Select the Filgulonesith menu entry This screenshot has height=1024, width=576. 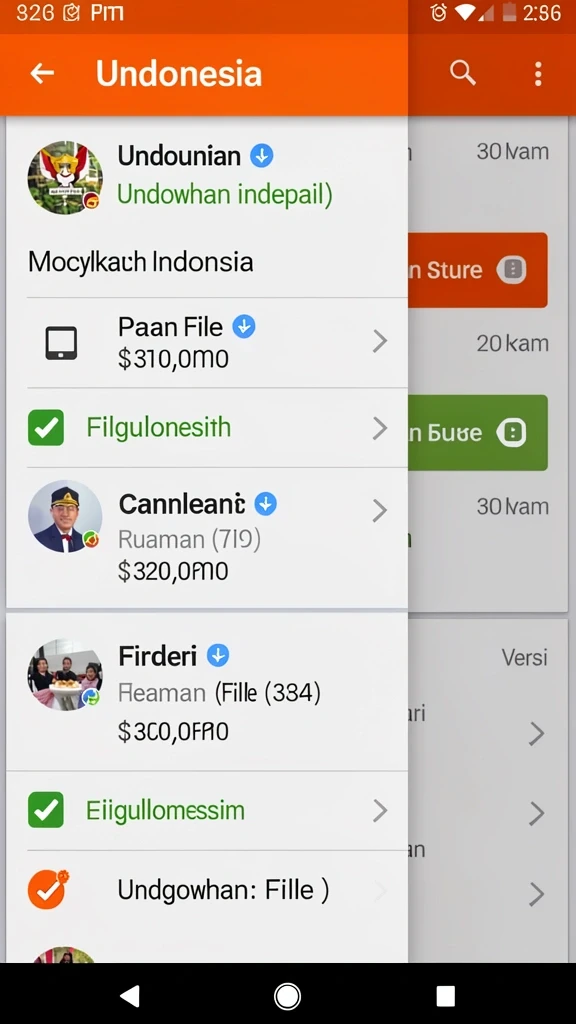(207, 428)
